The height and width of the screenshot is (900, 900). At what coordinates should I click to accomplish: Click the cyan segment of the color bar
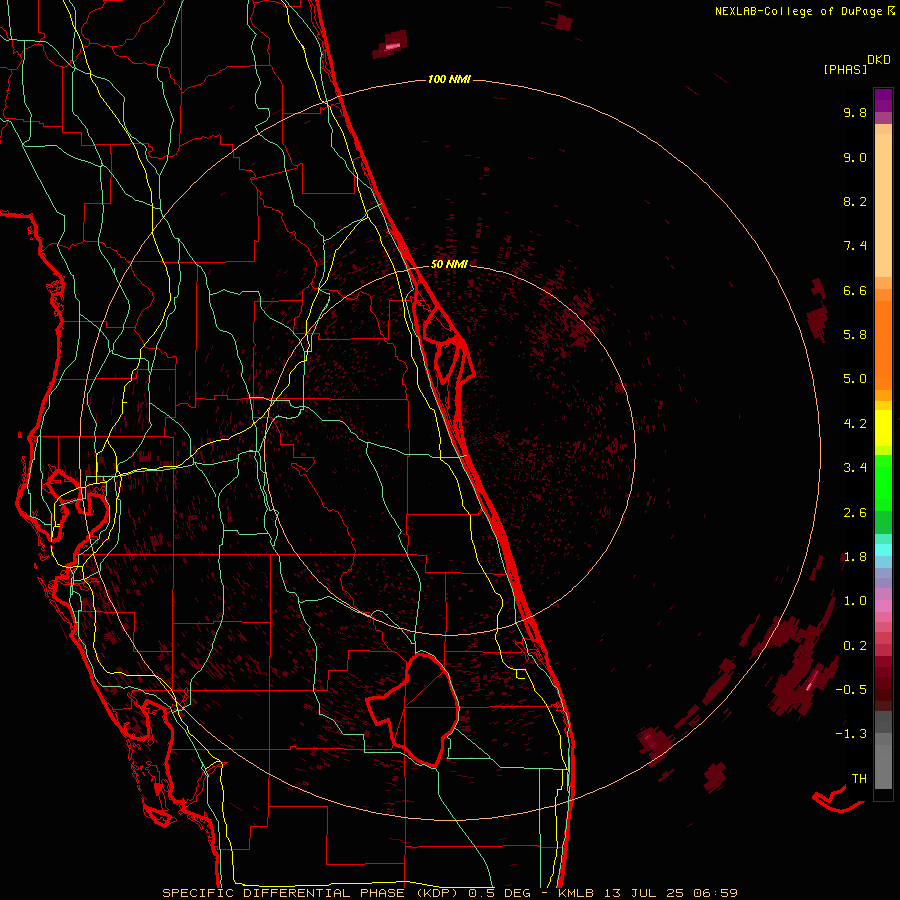pos(883,550)
